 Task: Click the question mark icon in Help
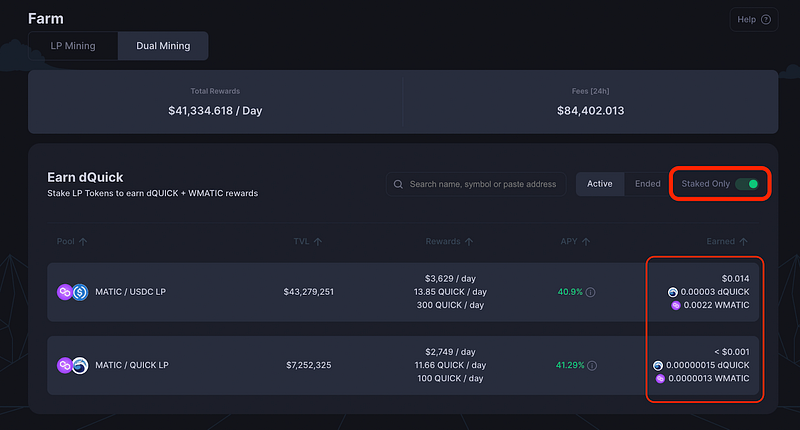766,19
